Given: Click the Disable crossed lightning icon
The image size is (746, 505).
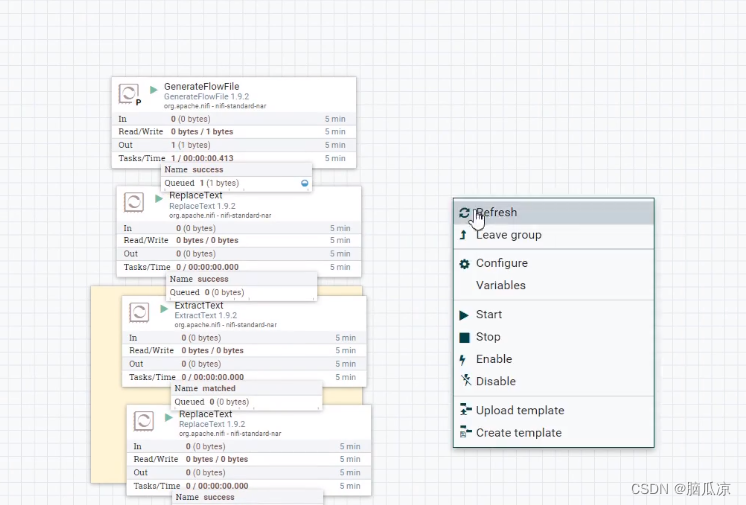Looking at the screenshot, I should (x=466, y=380).
